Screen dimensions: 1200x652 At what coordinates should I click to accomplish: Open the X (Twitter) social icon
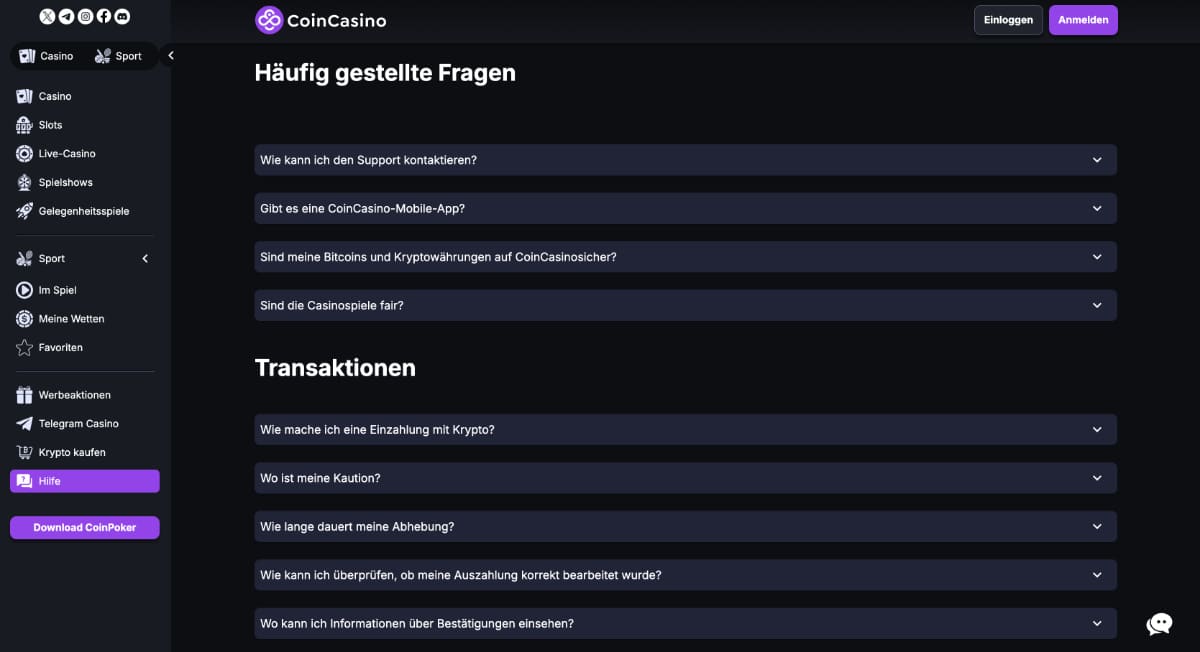pos(47,16)
